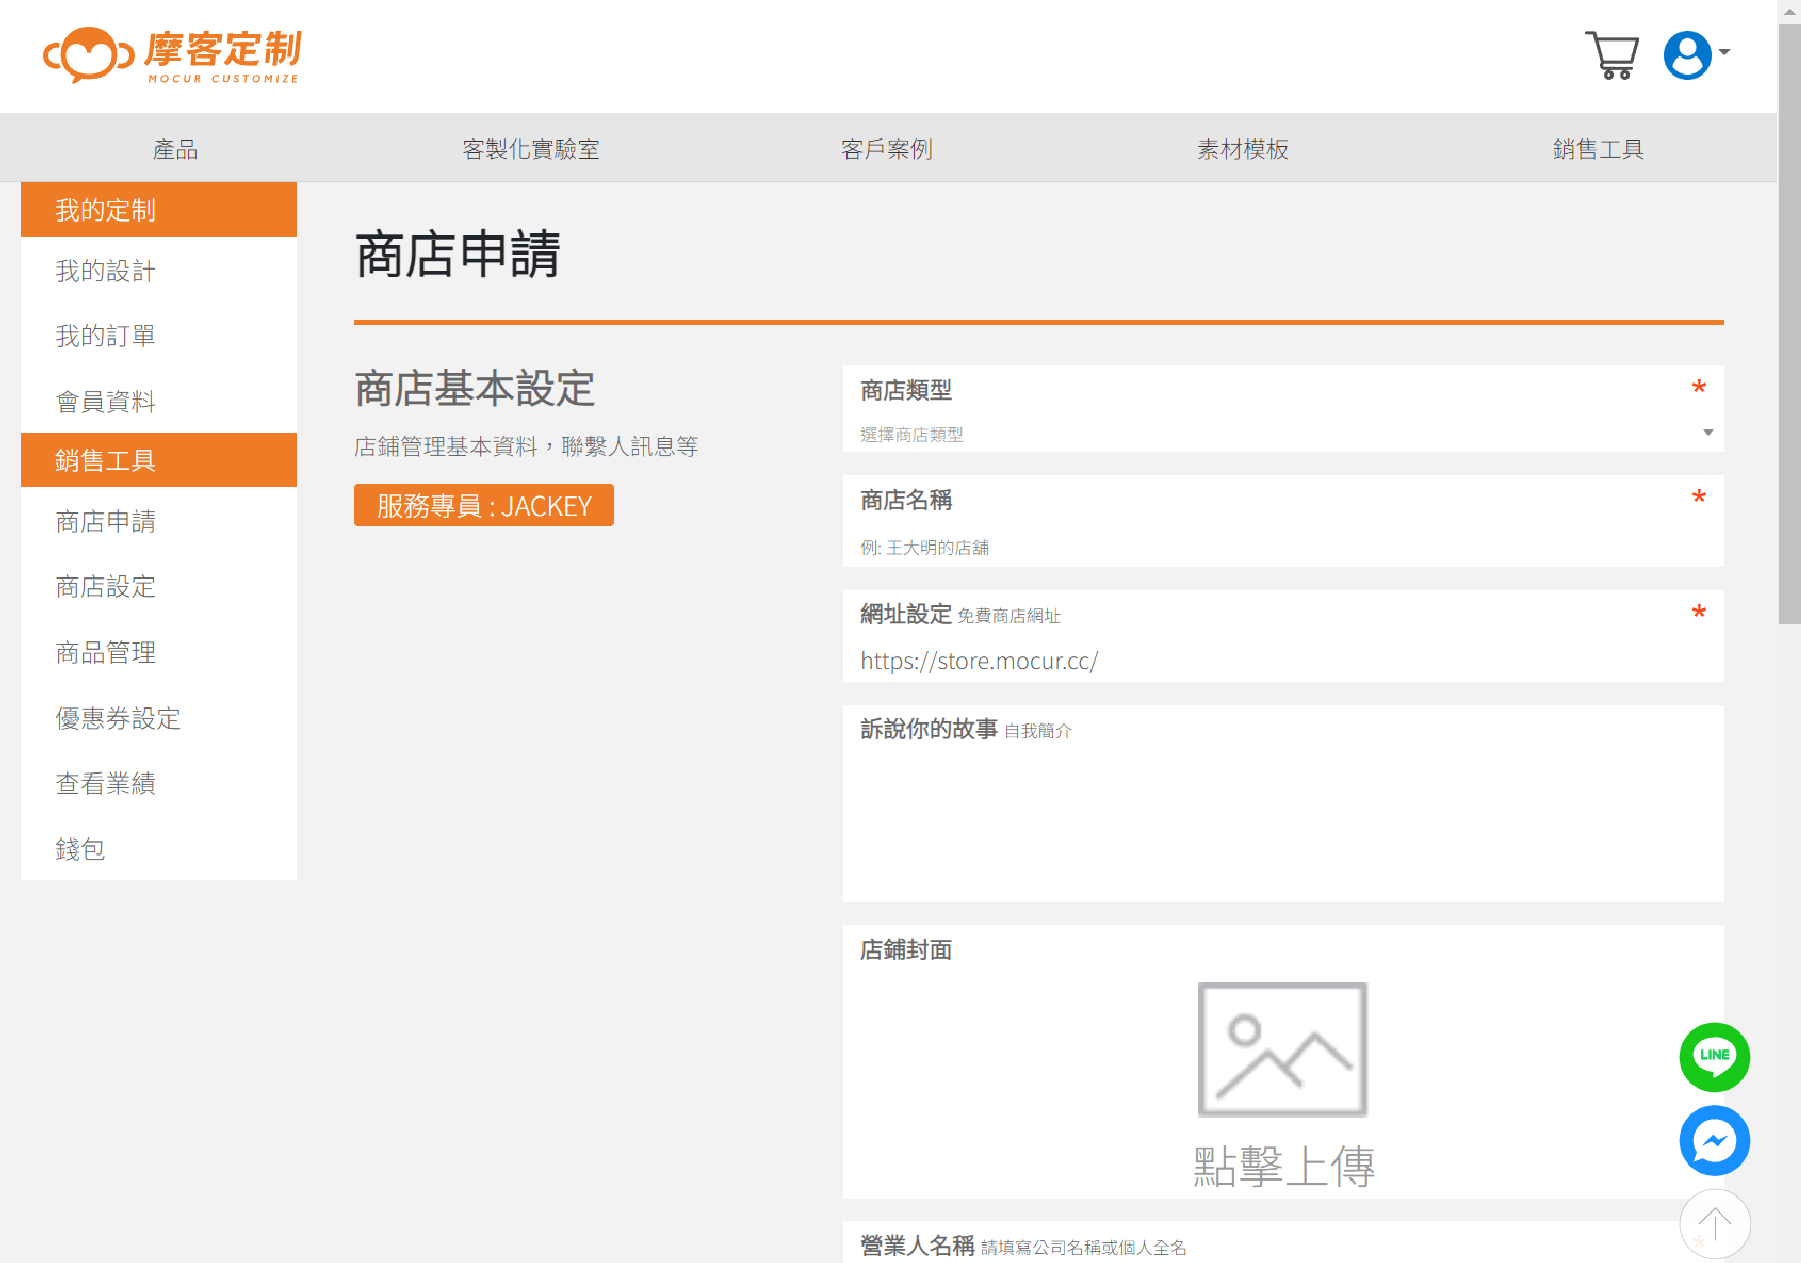1801x1263 pixels.
Task: Click the vertical page scrollbar
Action: (x=1789, y=320)
